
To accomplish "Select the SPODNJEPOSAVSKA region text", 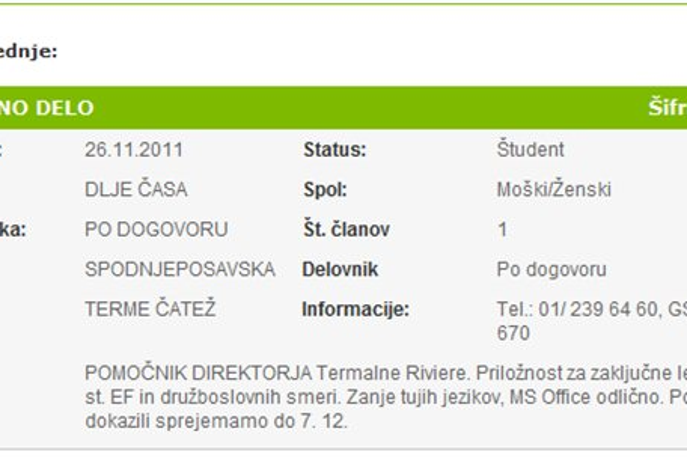I will click(180, 270).
